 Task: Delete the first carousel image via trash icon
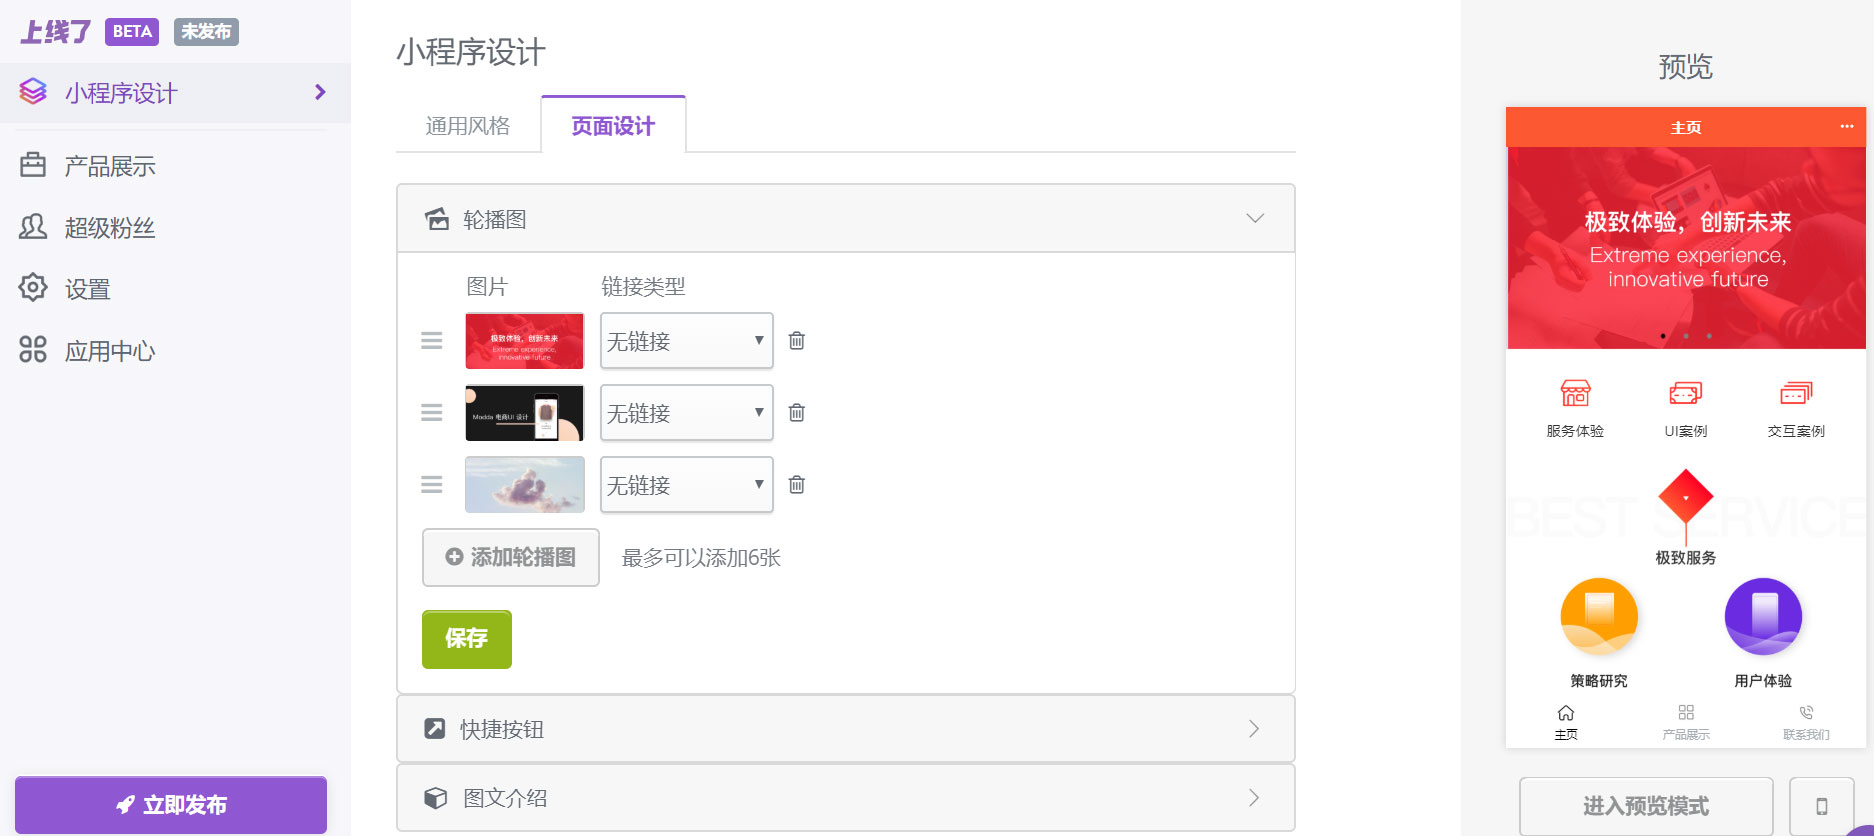796,340
